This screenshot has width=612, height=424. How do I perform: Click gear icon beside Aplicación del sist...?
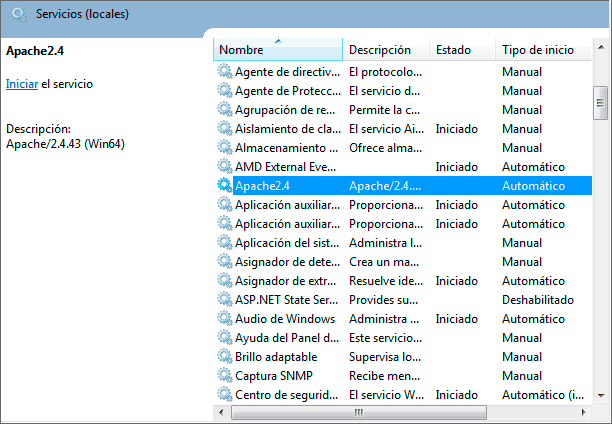click(225, 242)
